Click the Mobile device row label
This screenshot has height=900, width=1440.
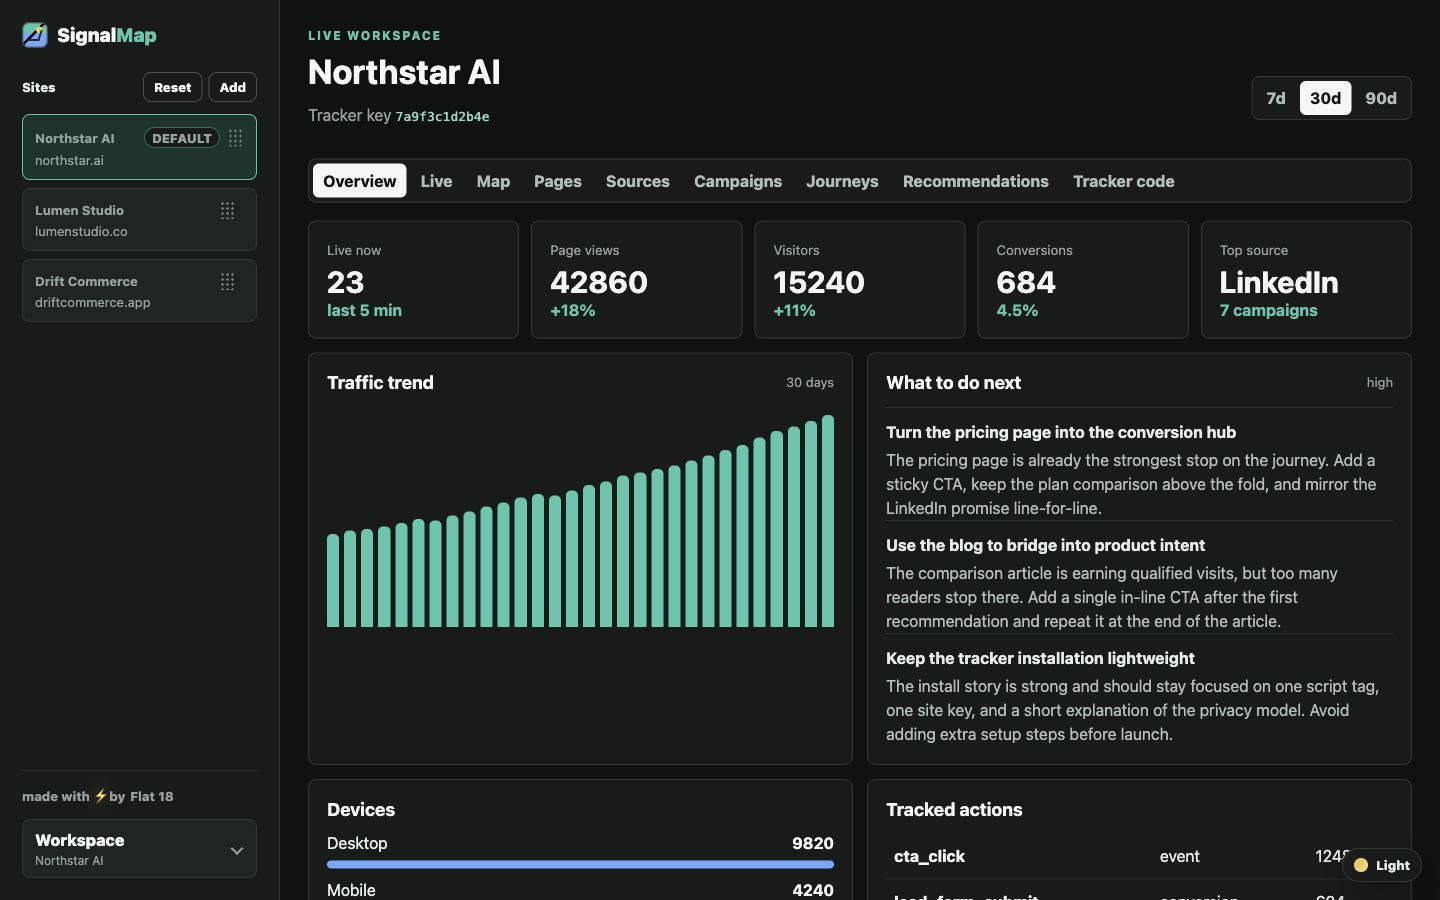click(351, 890)
